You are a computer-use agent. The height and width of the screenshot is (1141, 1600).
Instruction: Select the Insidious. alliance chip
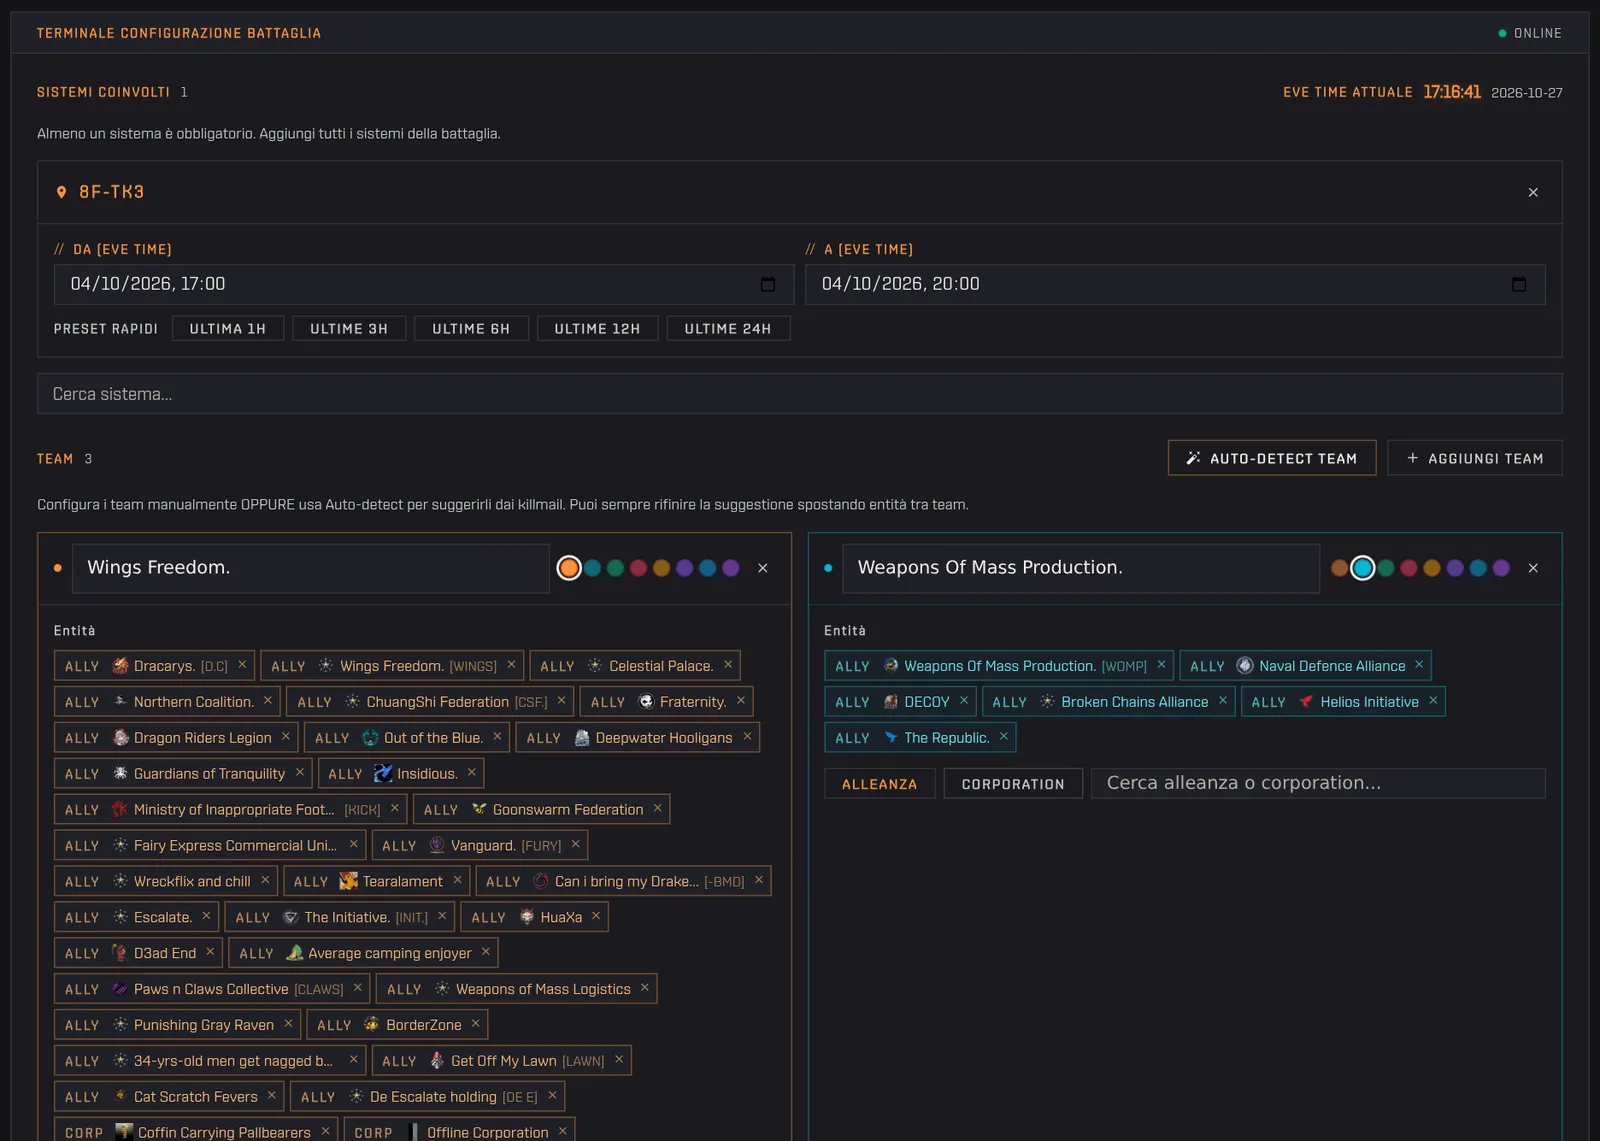click(x=401, y=774)
